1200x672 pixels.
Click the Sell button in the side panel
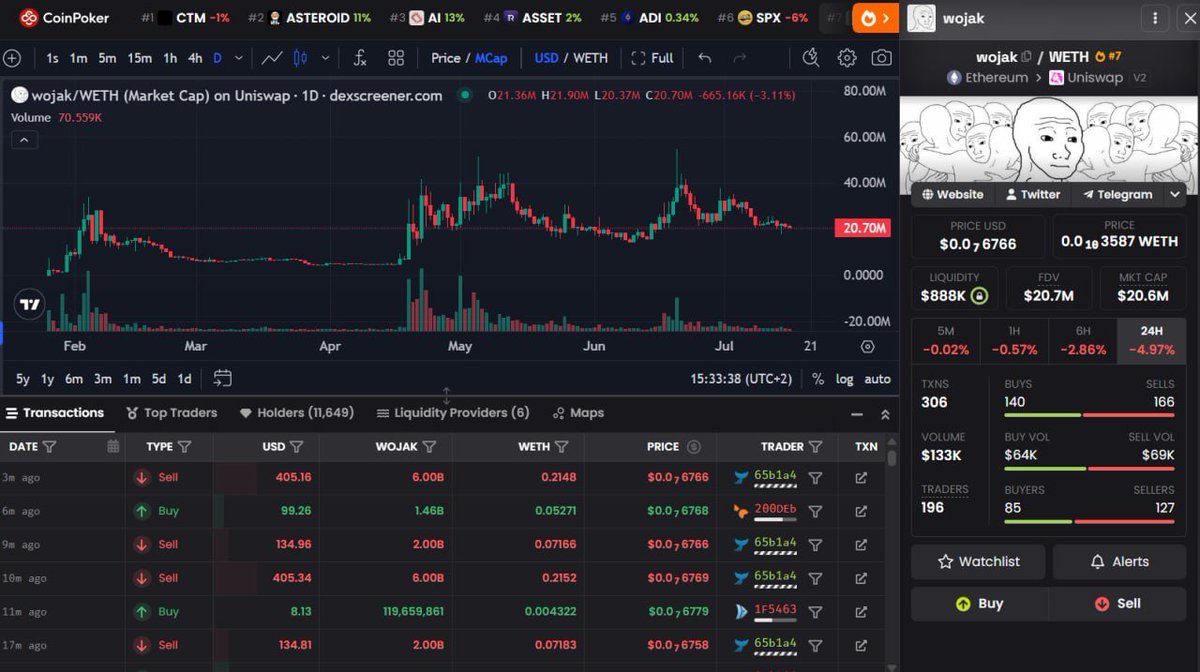coord(1118,604)
